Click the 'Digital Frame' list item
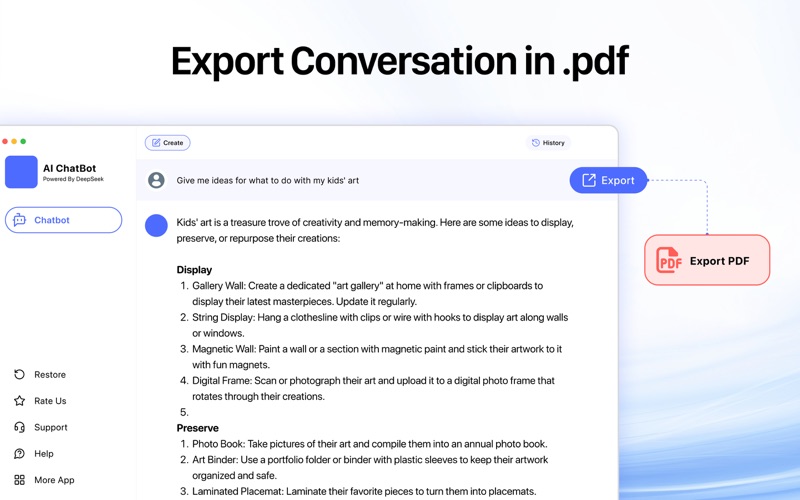 pyautogui.click(x=367, y=388)
